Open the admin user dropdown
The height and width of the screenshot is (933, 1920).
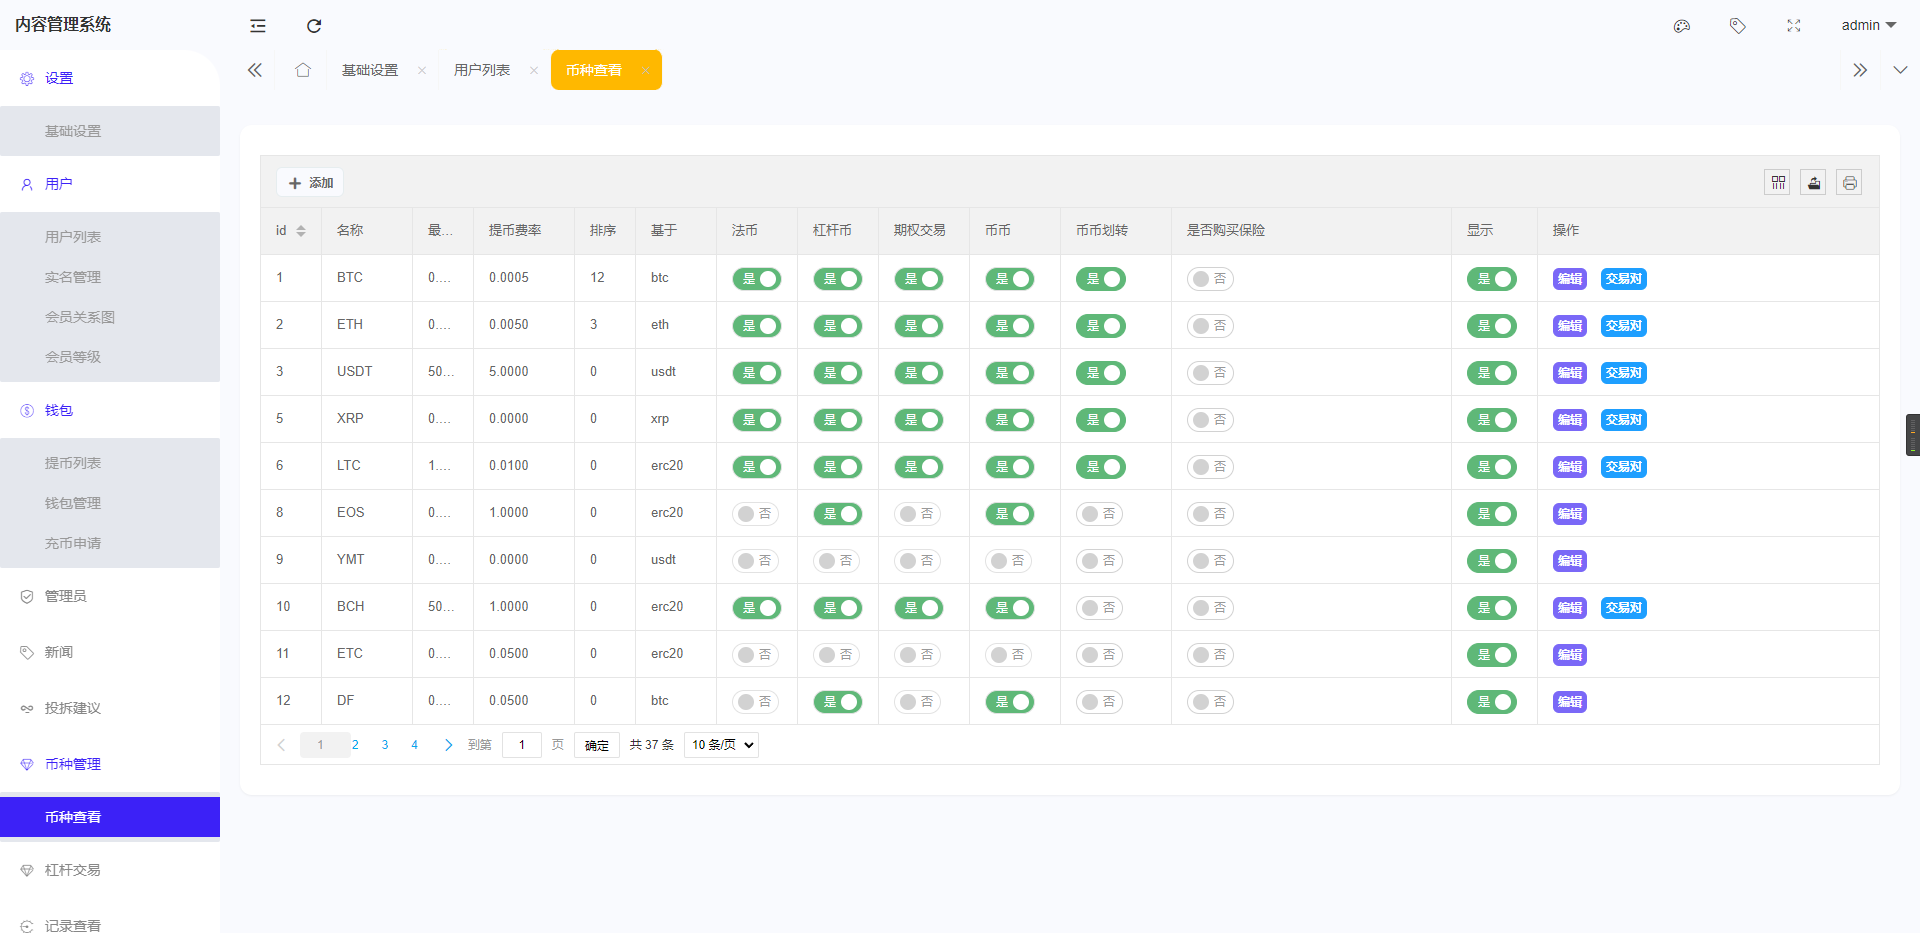[1868, 26]
